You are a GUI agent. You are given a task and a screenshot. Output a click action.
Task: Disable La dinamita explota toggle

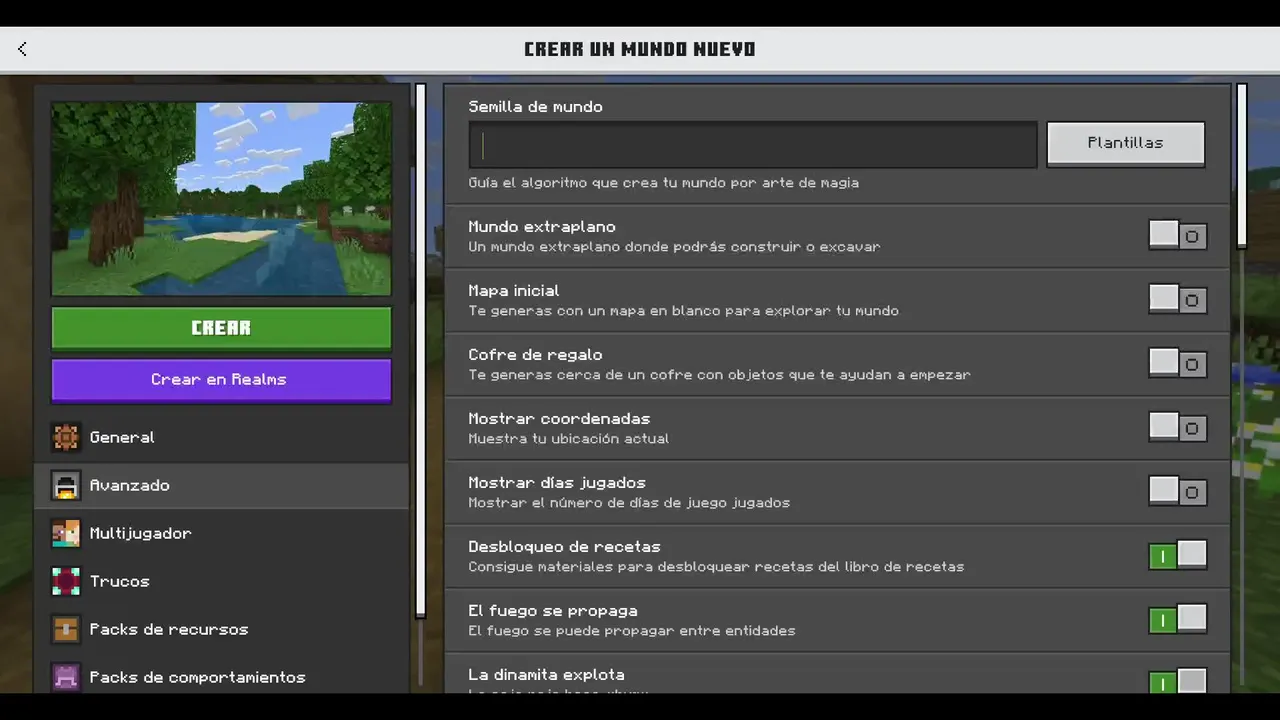point(1177,682)
